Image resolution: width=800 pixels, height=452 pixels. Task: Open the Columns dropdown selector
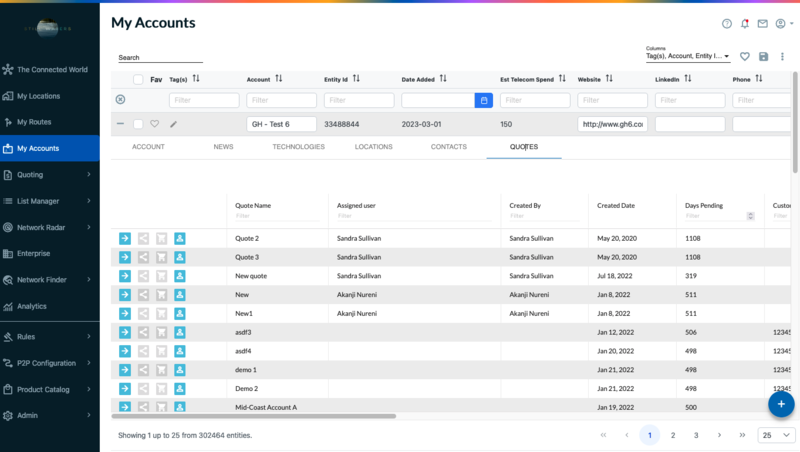pos(688,57)
